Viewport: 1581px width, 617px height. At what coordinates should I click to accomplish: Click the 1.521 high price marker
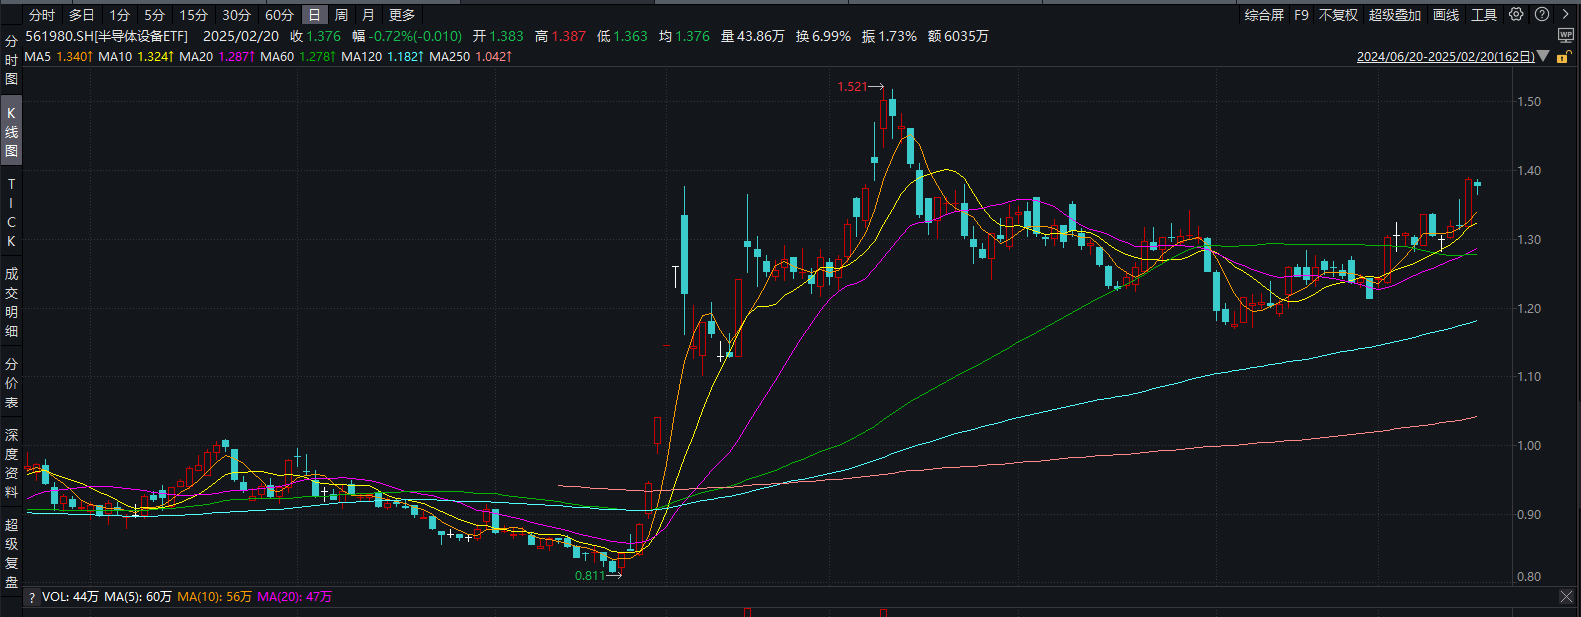tap(852, 87)
